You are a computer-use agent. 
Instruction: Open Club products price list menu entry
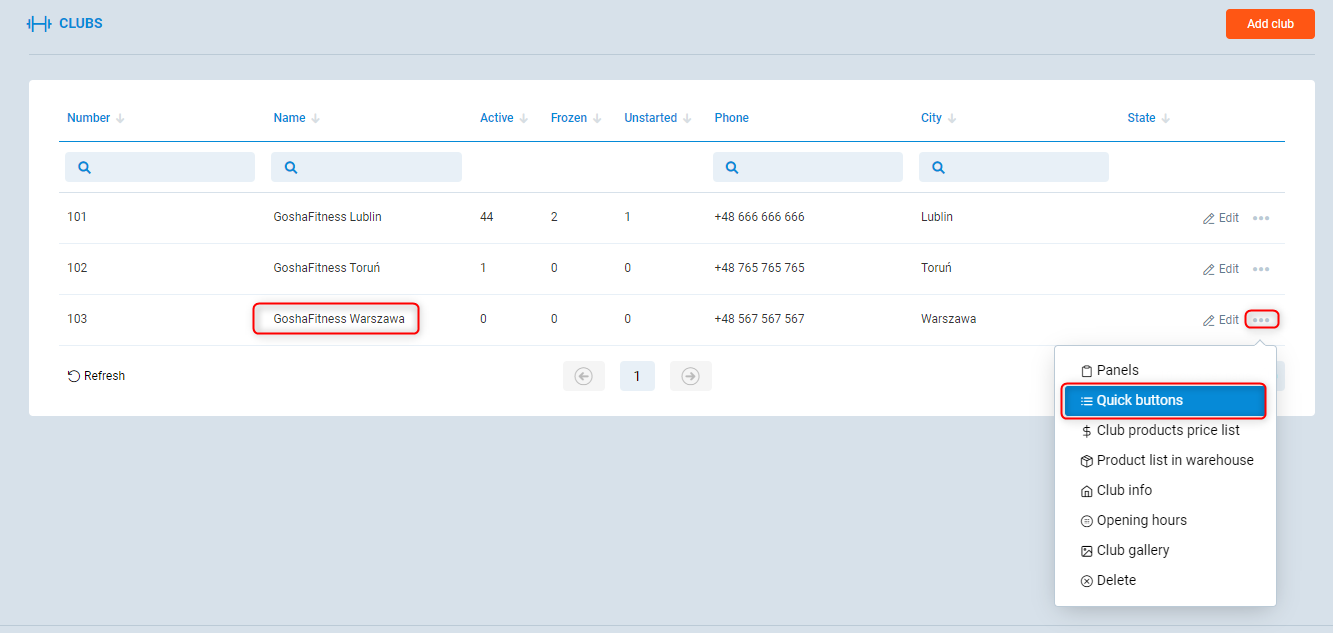[x=1167, y=430]
